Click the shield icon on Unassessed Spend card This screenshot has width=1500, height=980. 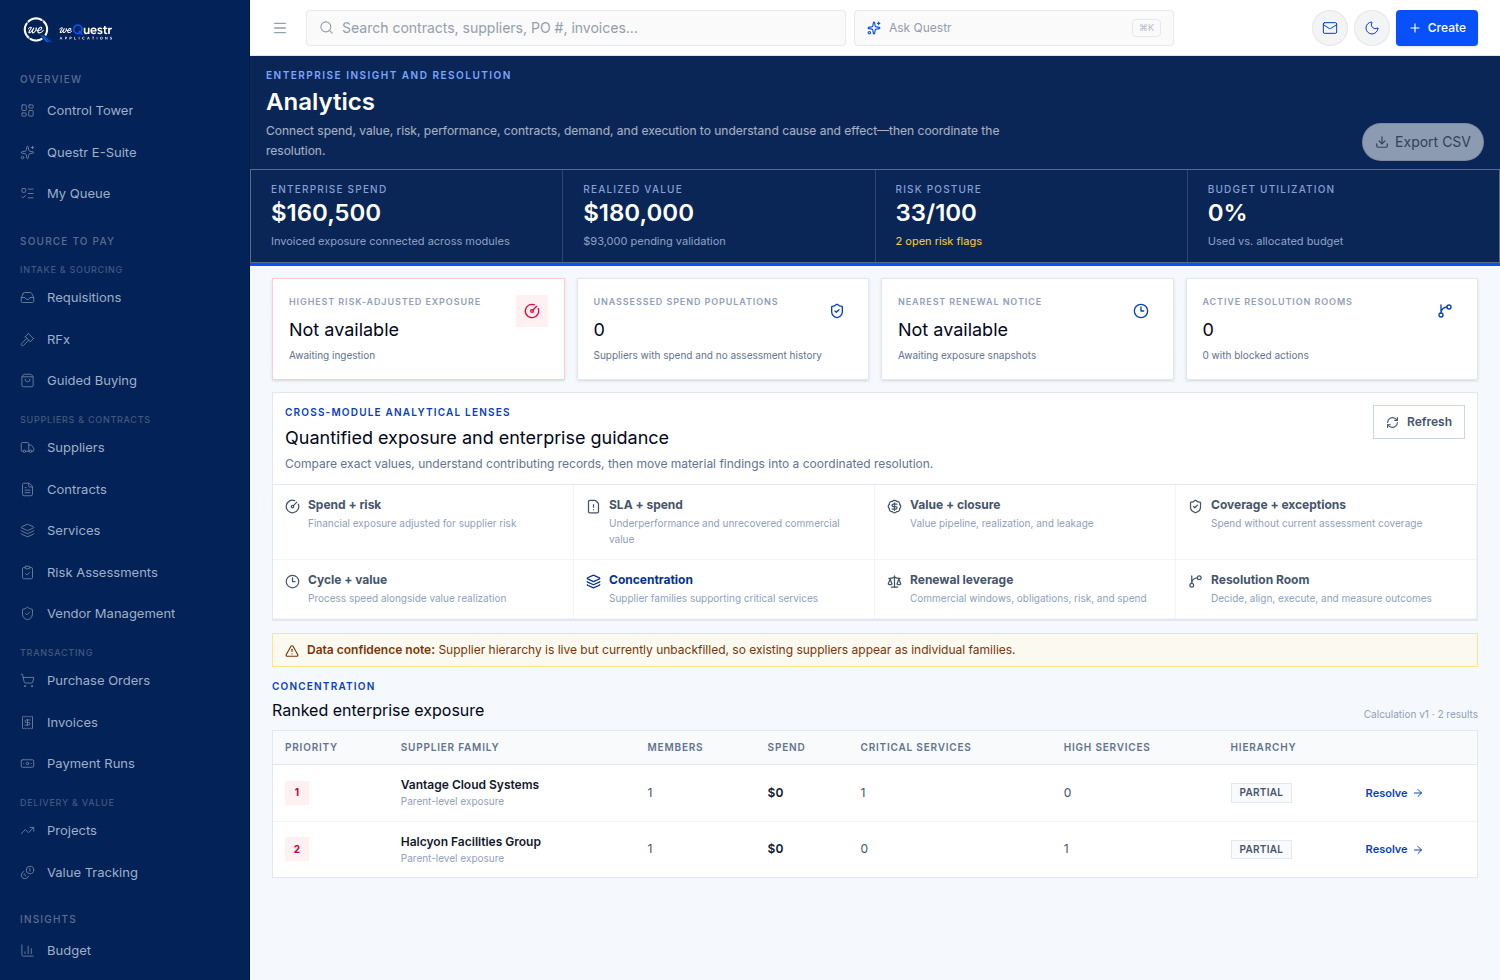tap(837, 311)
